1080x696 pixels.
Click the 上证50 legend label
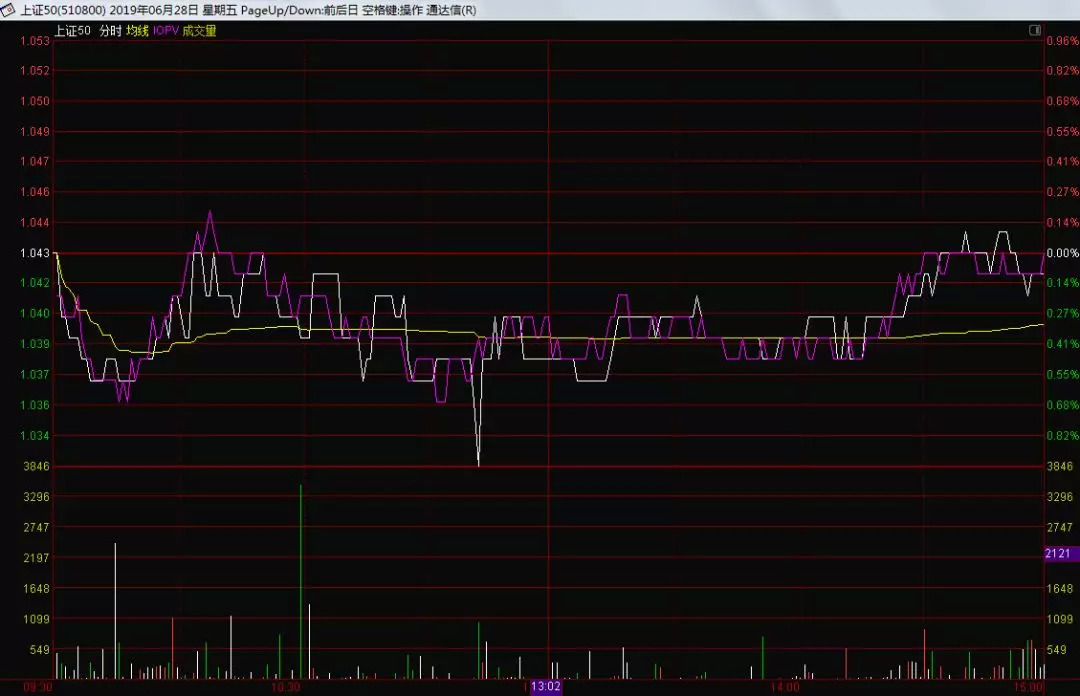pos(72,31)
